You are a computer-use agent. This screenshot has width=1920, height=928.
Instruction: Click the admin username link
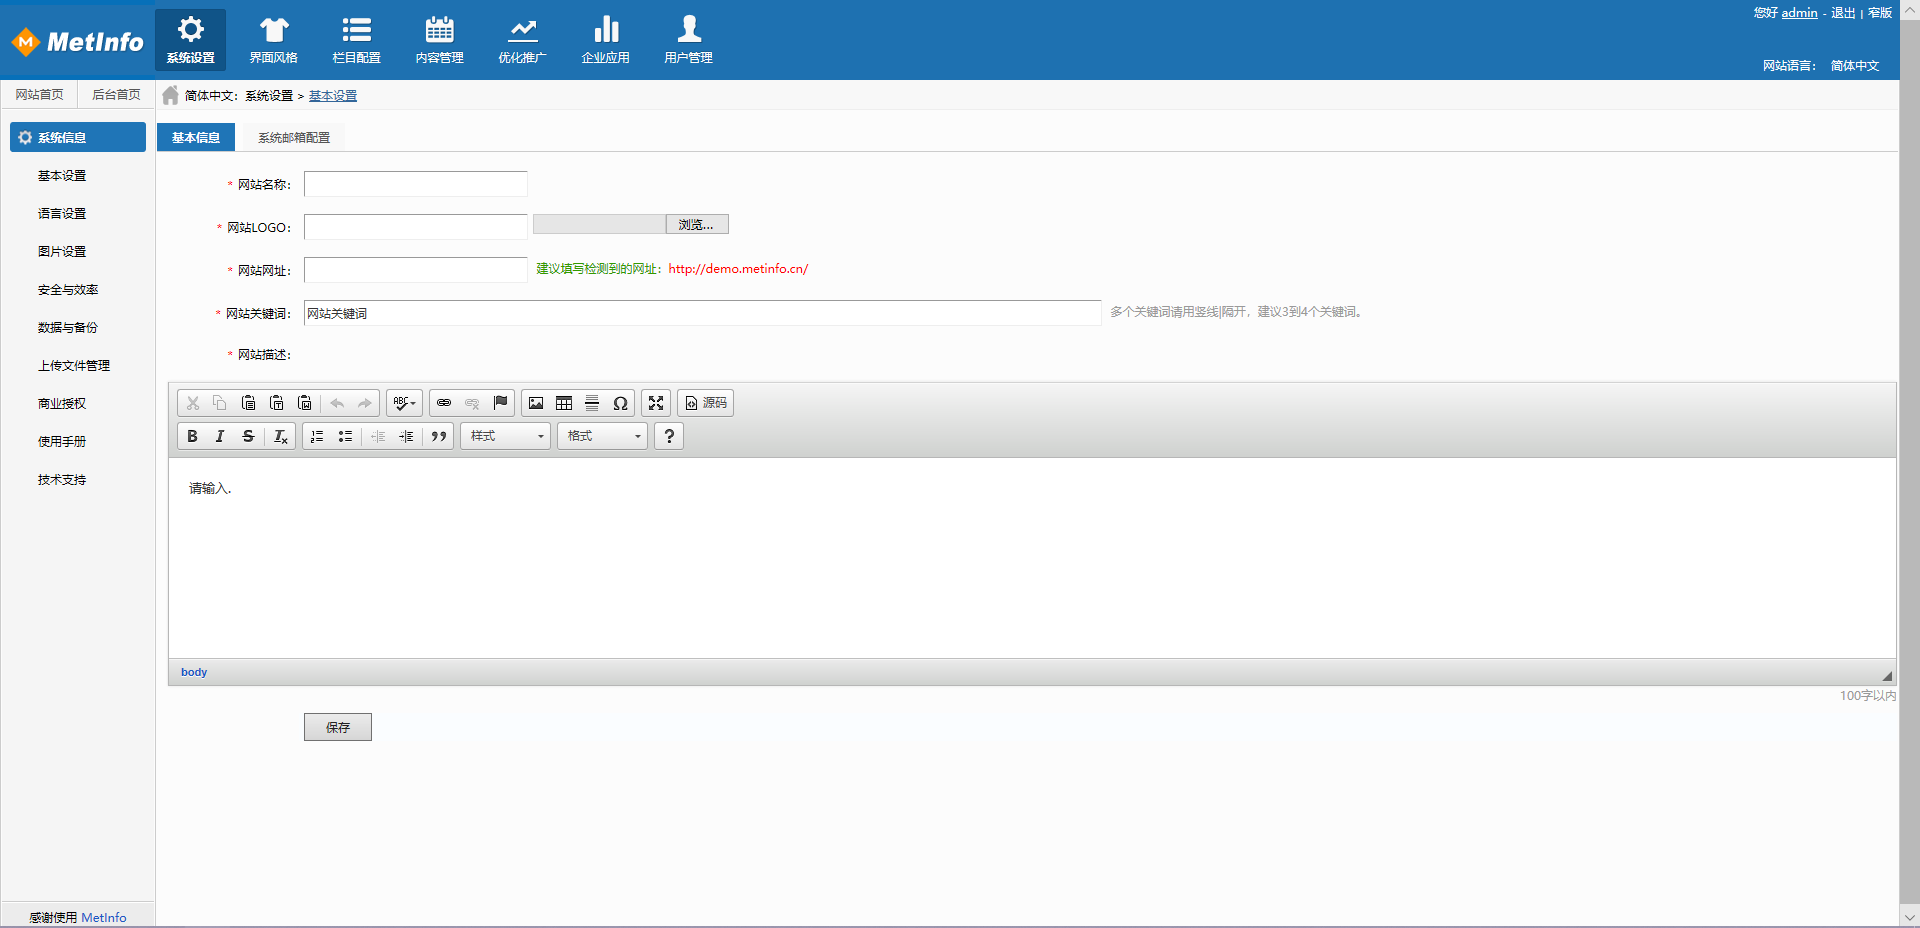[1799, 13]
